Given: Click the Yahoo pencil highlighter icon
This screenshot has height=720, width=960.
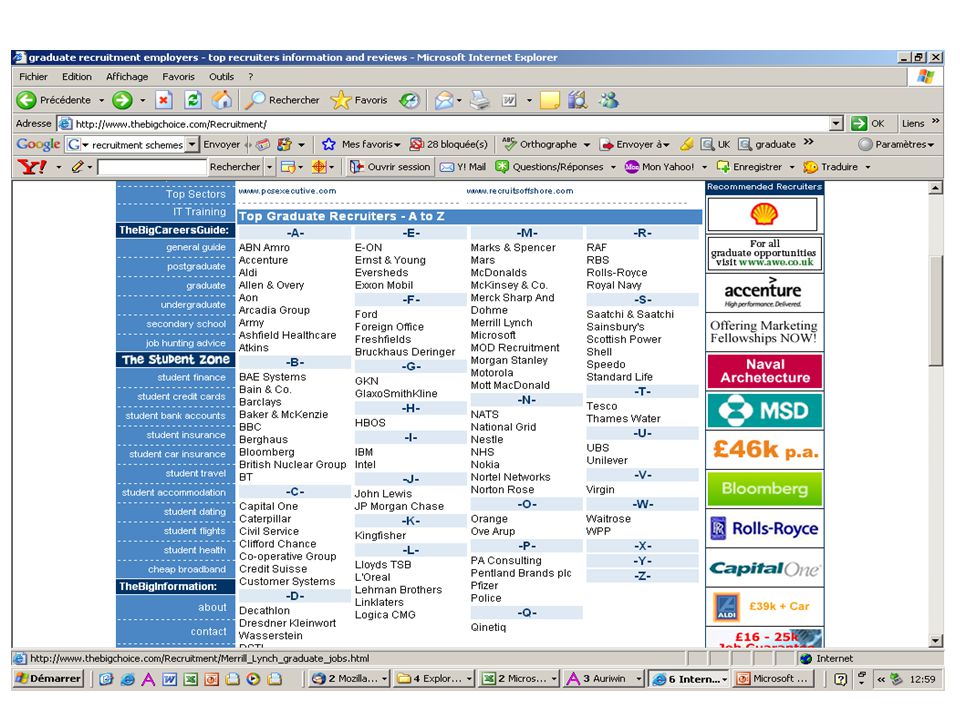Looking at the screenshot, I should click(x=77, y=167).
